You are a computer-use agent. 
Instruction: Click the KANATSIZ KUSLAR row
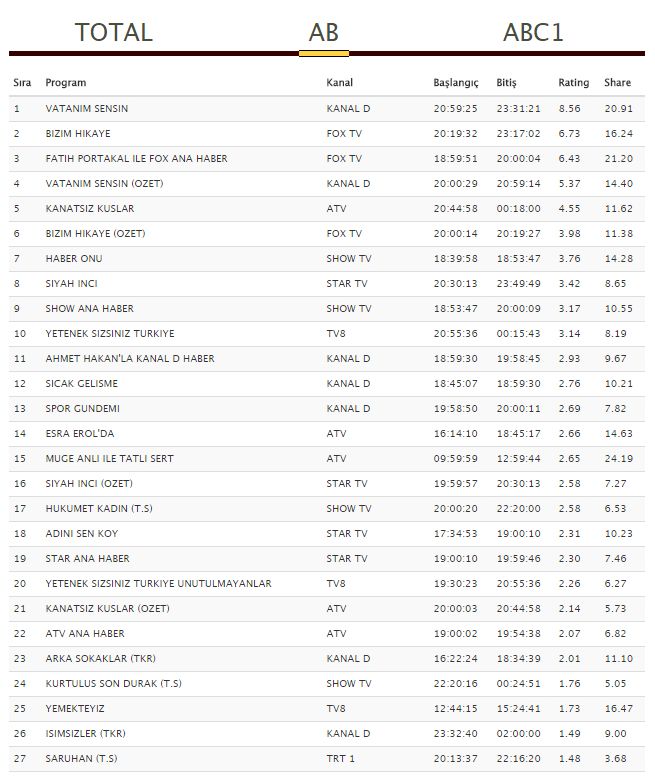tap(90, 208)
